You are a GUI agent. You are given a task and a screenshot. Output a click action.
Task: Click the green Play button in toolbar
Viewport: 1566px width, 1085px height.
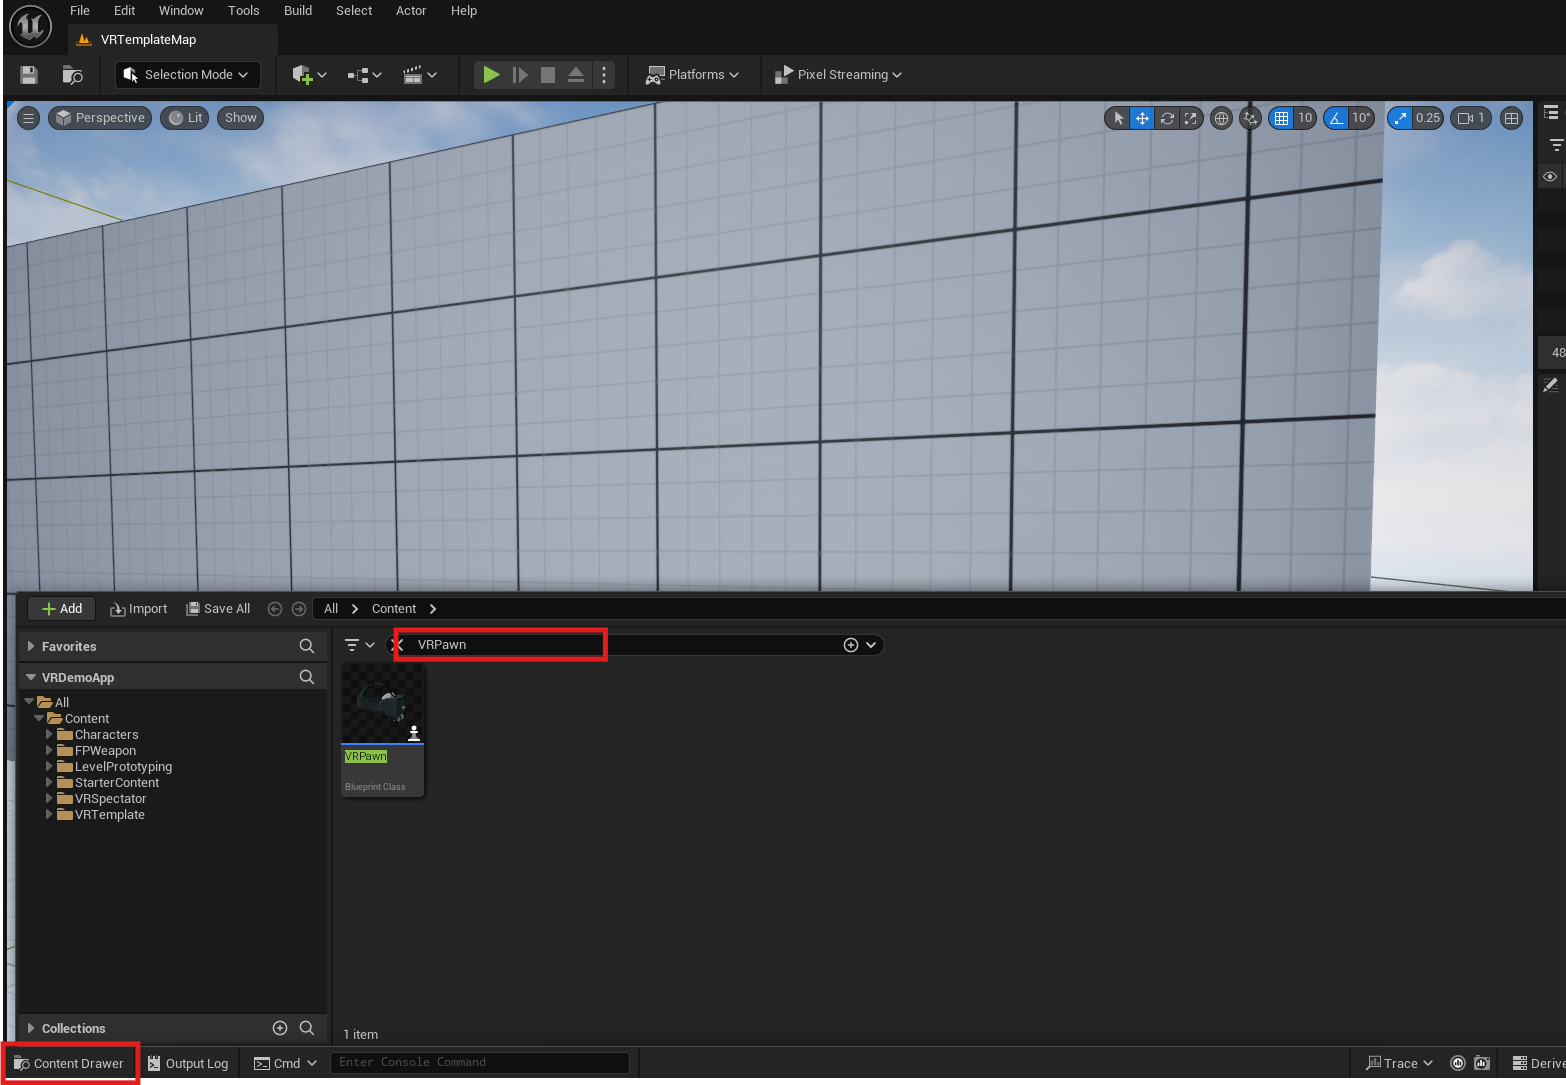(490, 75)
